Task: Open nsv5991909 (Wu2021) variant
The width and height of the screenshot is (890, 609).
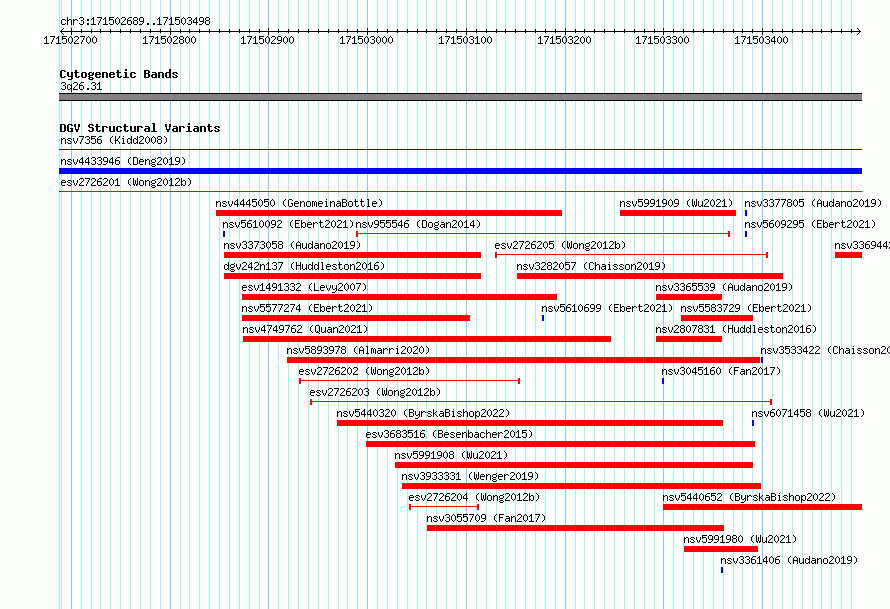Action: pyautogui.click(x=676, y=203)
